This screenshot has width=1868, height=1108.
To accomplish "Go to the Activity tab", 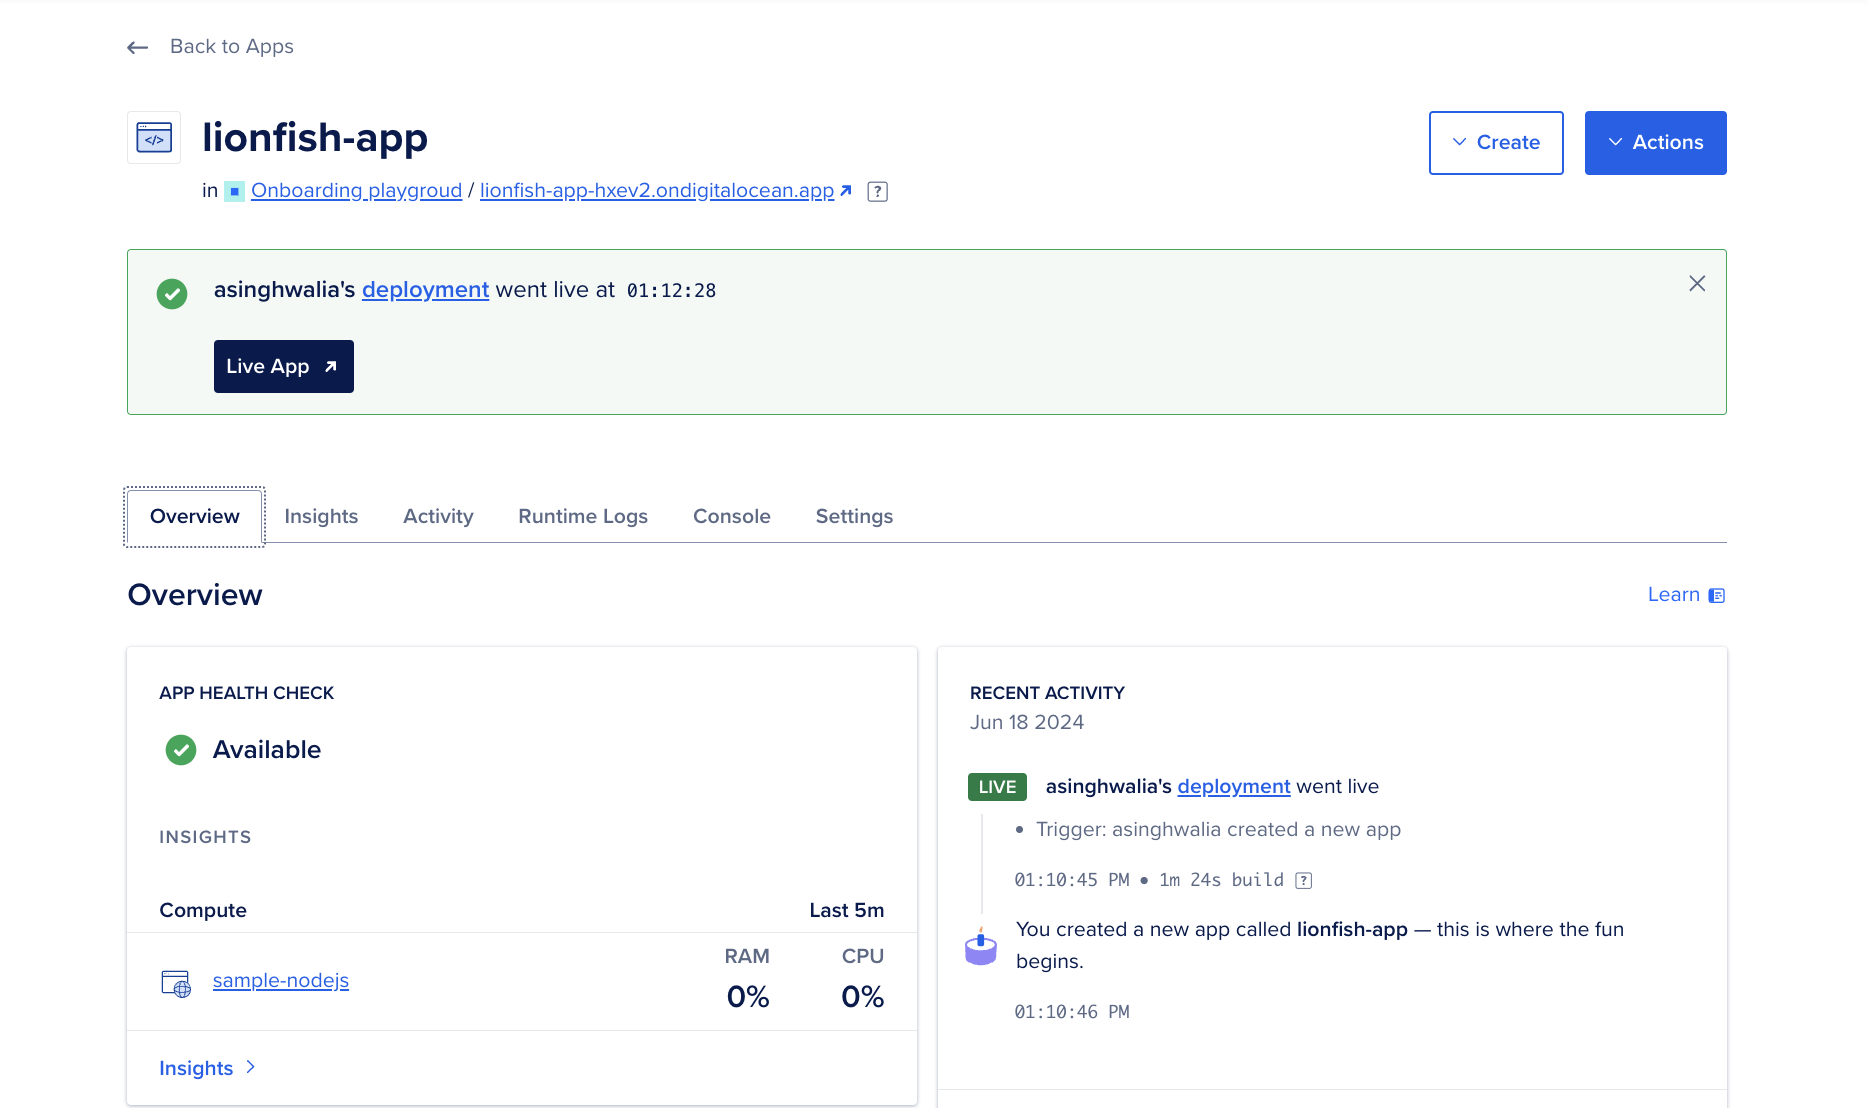I will coord(438,517).
